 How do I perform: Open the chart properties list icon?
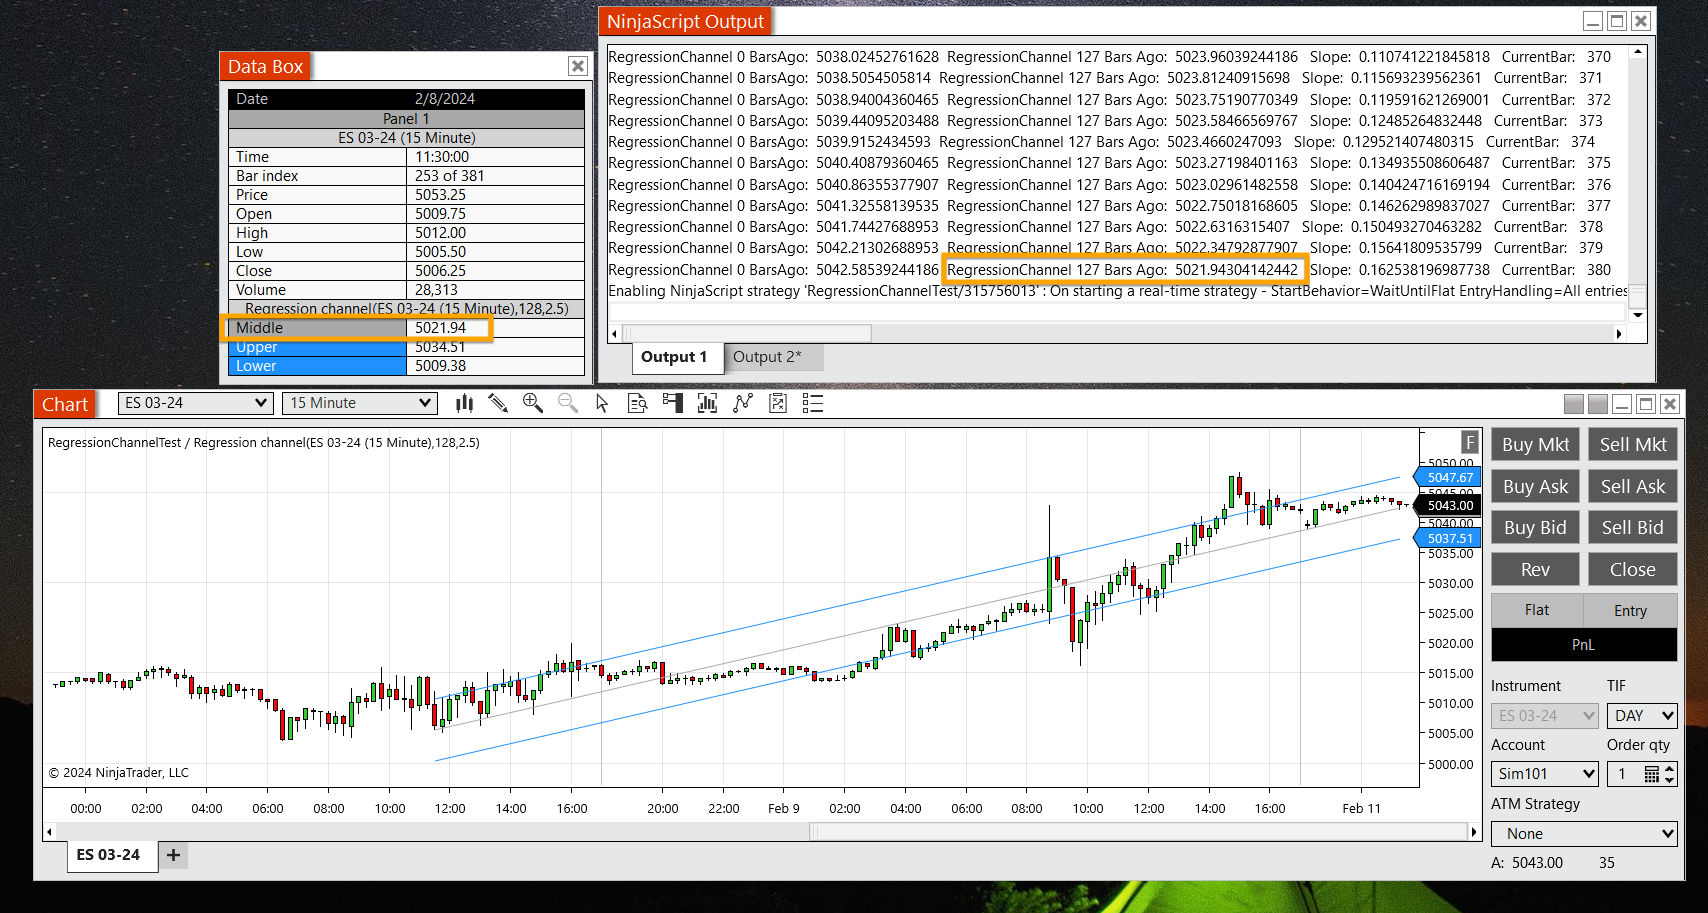[x=813, y=403]
